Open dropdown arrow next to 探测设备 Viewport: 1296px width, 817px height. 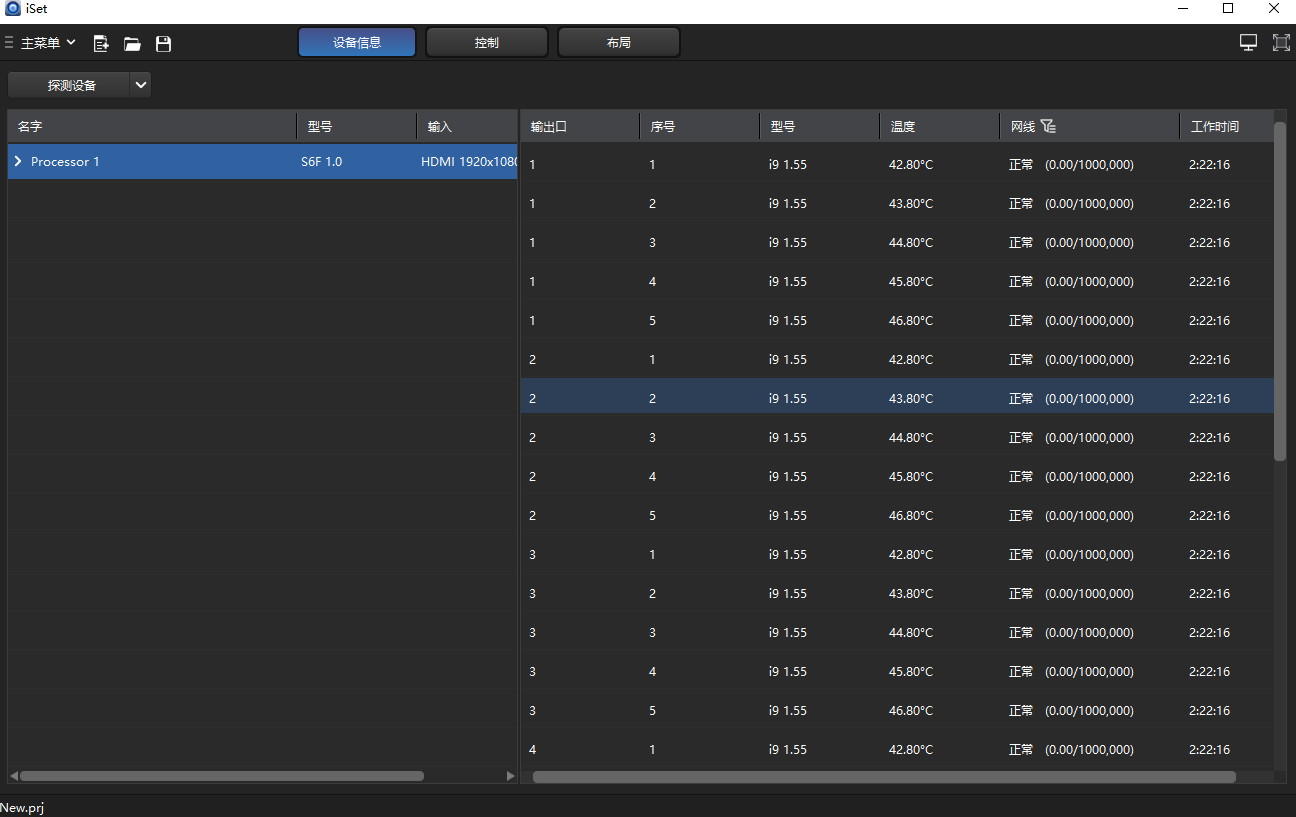tap(141, 85)
